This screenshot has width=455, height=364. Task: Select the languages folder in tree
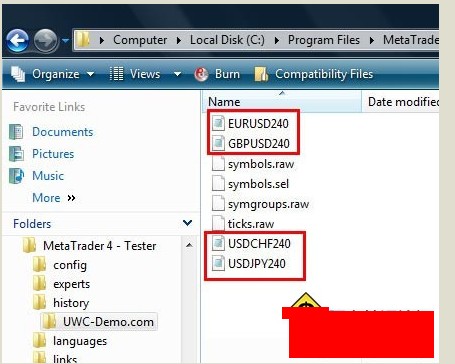(80, 341)
